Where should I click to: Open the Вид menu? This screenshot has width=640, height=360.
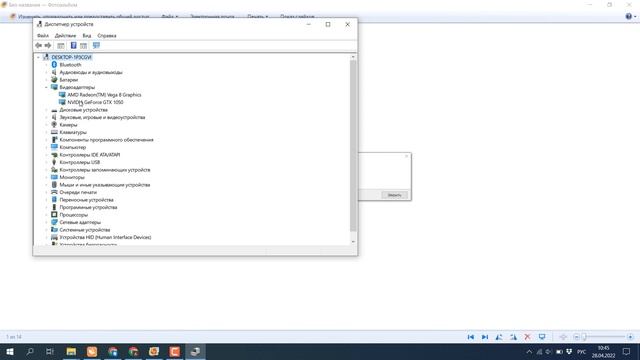click(87, 36)
